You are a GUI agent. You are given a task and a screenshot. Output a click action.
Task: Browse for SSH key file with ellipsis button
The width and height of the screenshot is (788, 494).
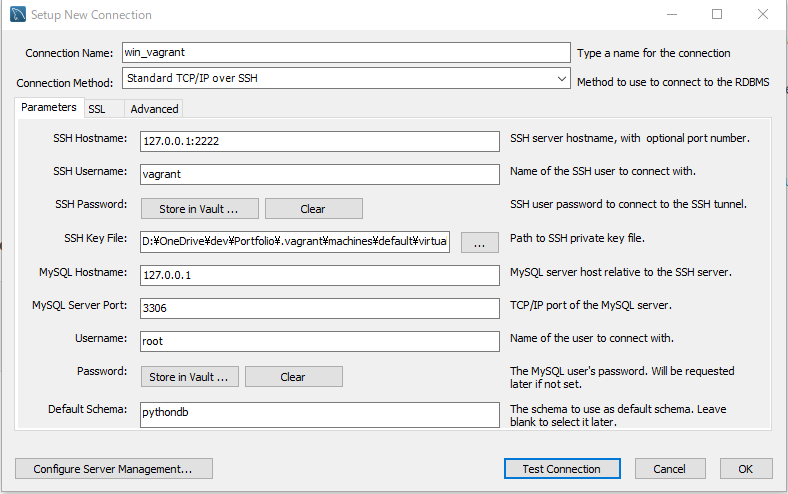479,242
